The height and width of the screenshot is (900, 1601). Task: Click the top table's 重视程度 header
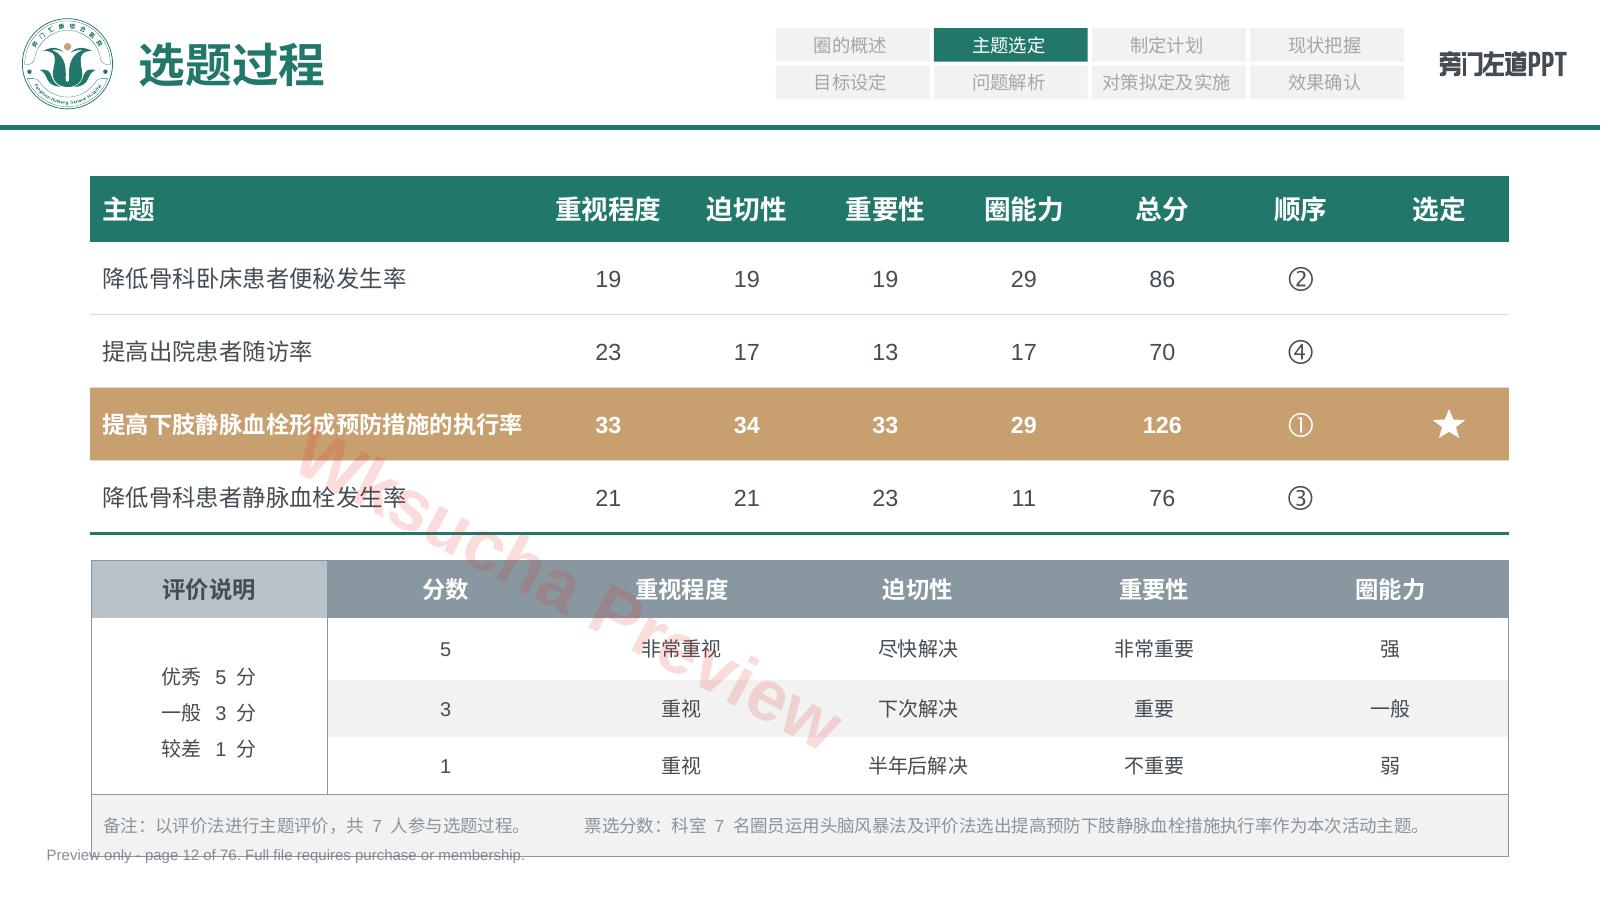608,209
